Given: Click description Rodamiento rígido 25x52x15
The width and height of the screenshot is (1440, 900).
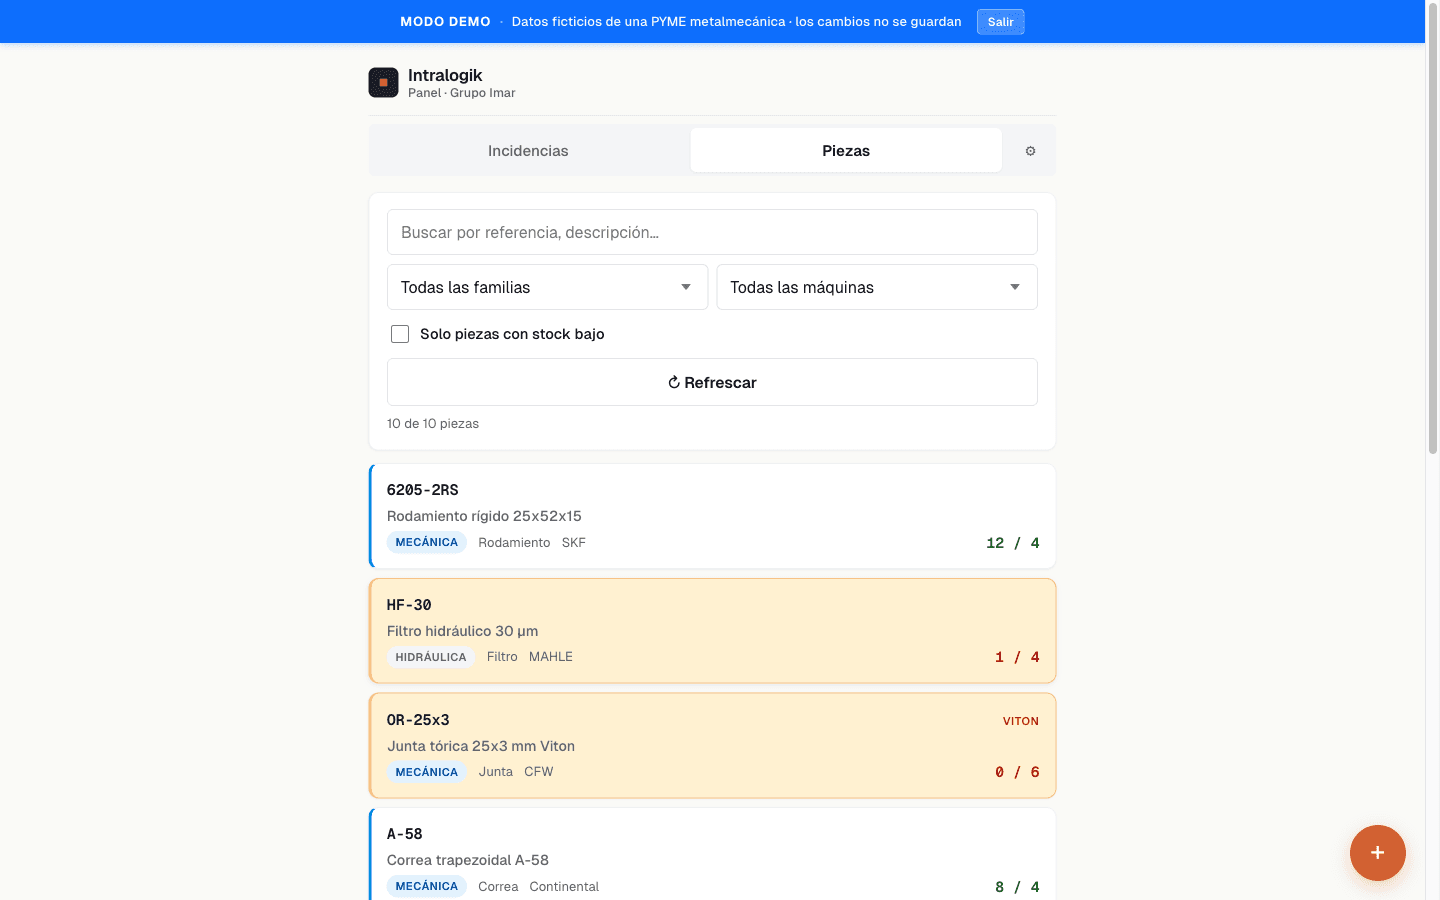Looking at the screenshot, I should 484,516.
